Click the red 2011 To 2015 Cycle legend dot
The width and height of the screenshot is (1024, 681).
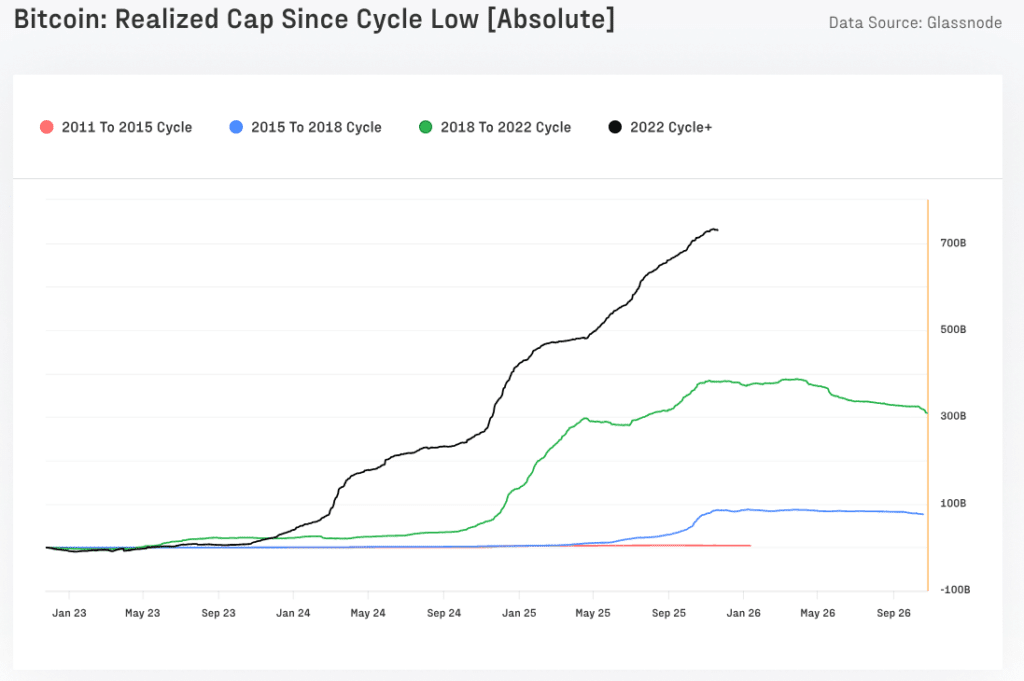(46, 127)
